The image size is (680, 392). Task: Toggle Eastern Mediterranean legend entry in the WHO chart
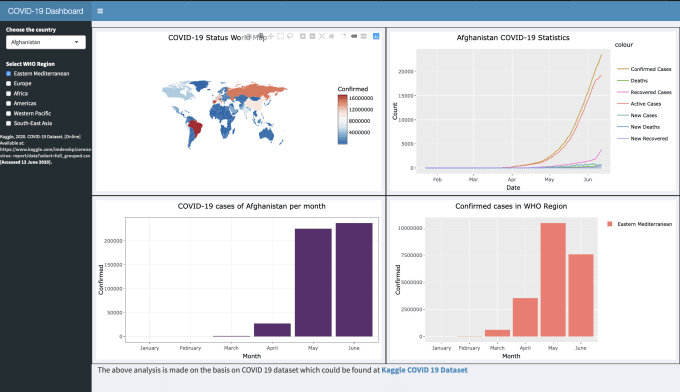tap(639, 224)
